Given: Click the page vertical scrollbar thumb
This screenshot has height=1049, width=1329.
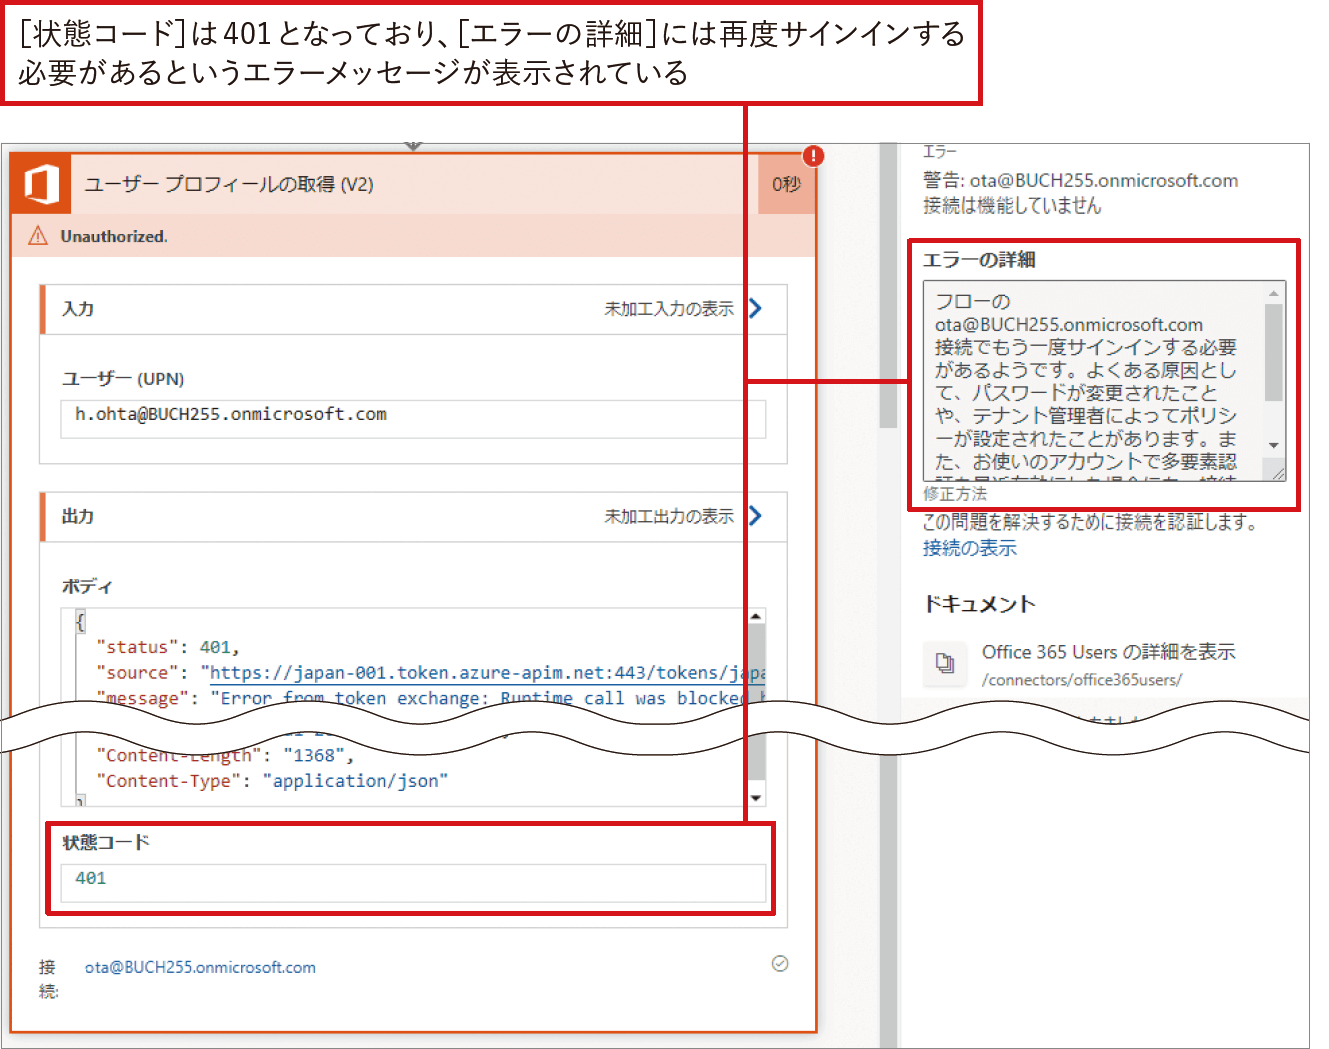Looking at the screenshot, I should coord(888,285).
